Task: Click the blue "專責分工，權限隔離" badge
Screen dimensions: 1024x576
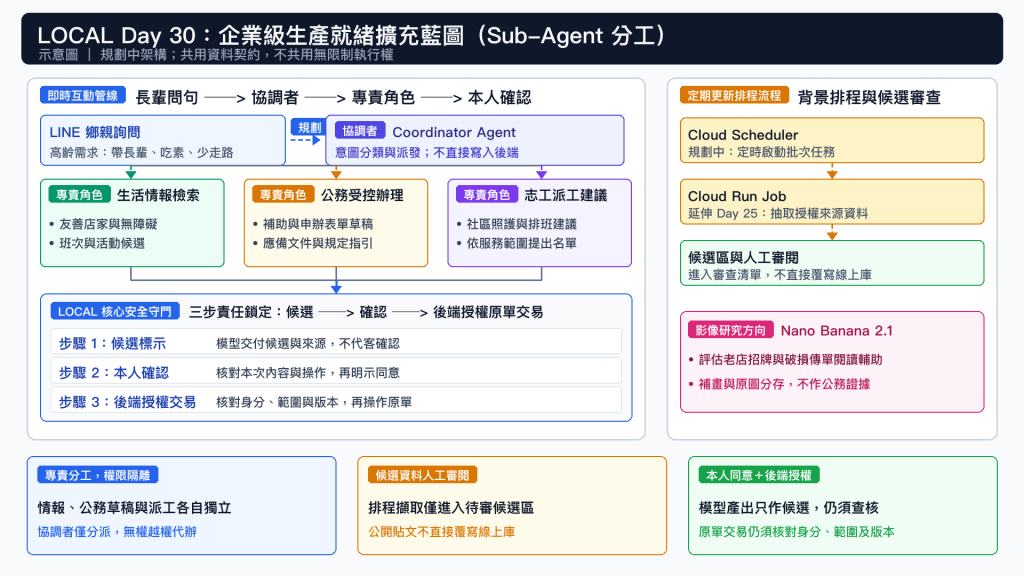Action: [x=97, y=475]
